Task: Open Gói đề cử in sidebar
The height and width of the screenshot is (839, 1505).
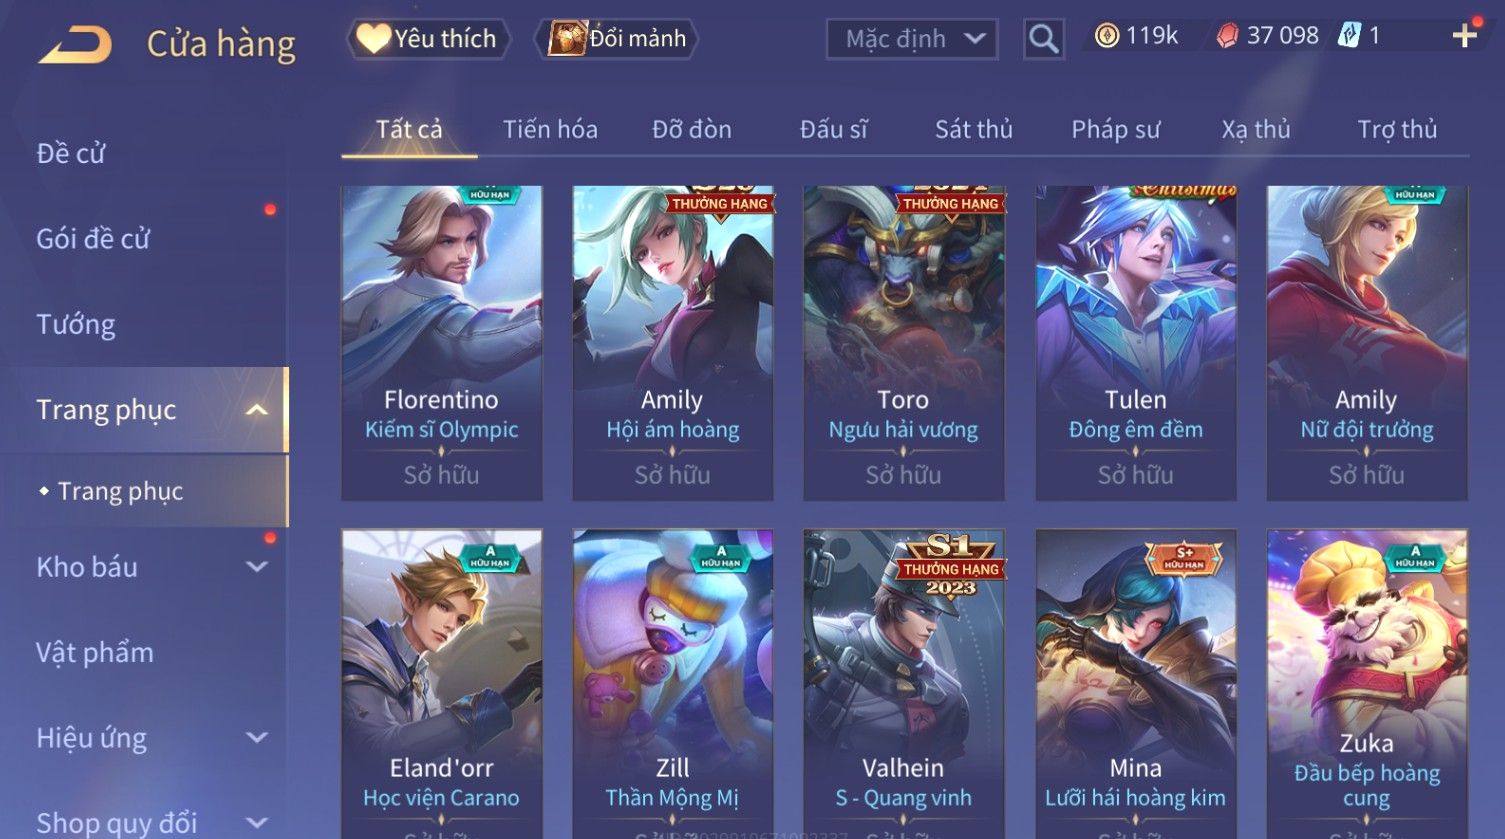Action: (93, 239)
